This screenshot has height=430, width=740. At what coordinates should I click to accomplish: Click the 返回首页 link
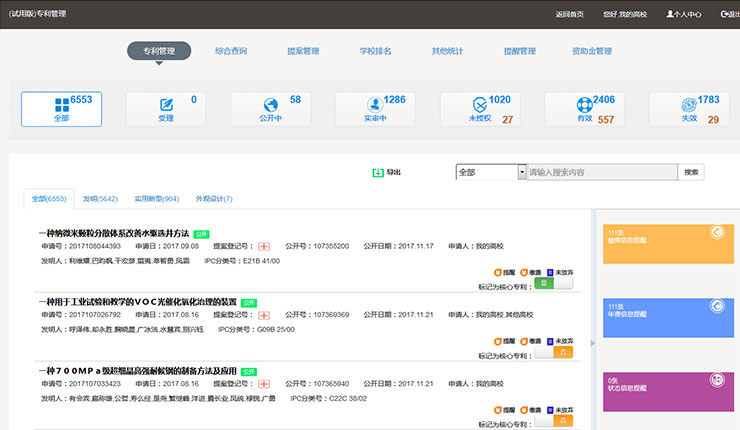click(x=568, y=14)
